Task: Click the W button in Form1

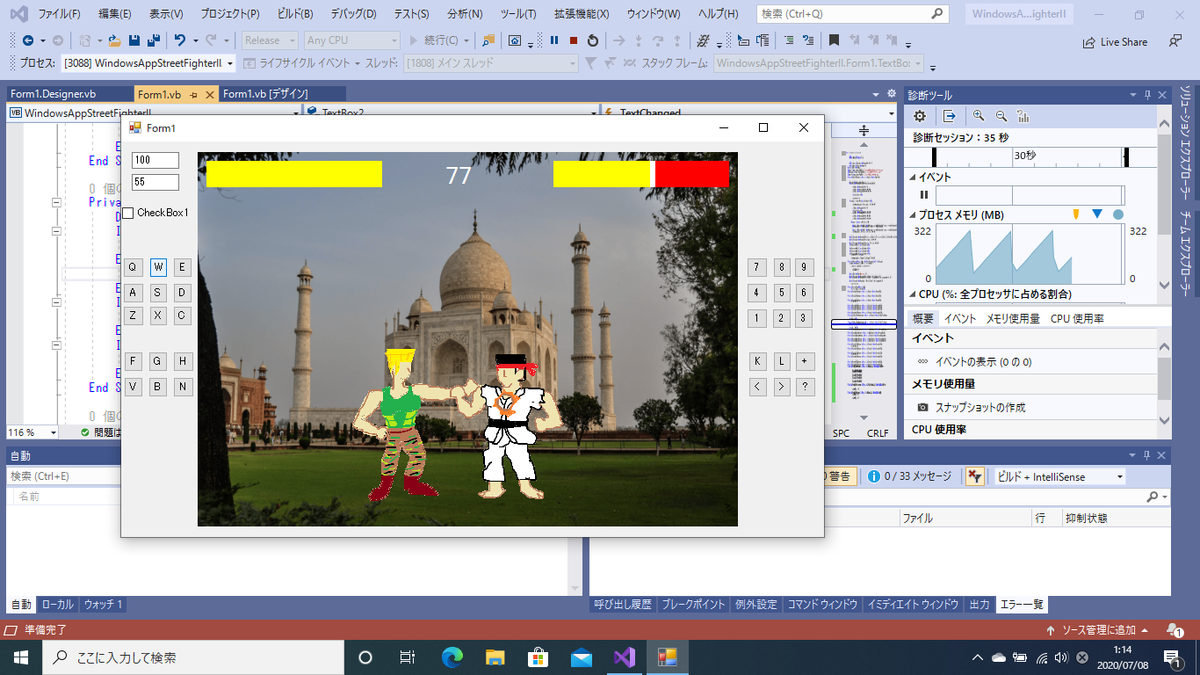Action: [159, 267]
